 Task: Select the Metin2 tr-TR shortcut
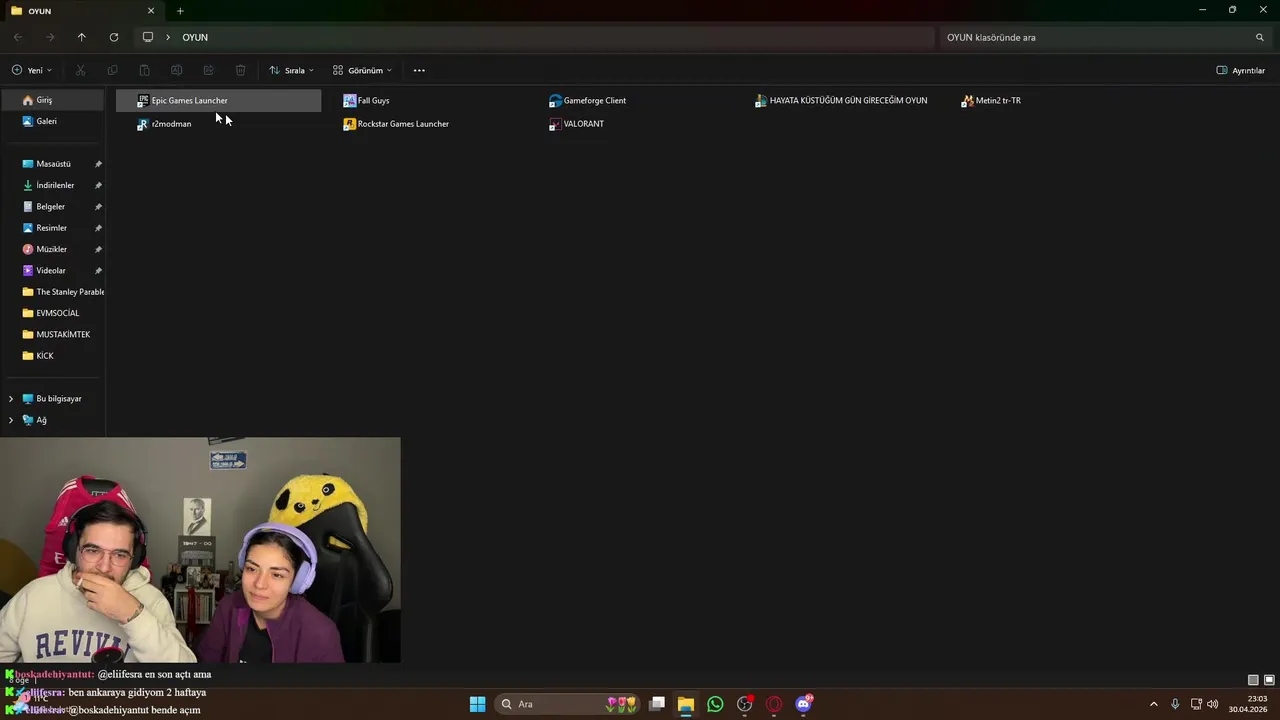[991, 100]
